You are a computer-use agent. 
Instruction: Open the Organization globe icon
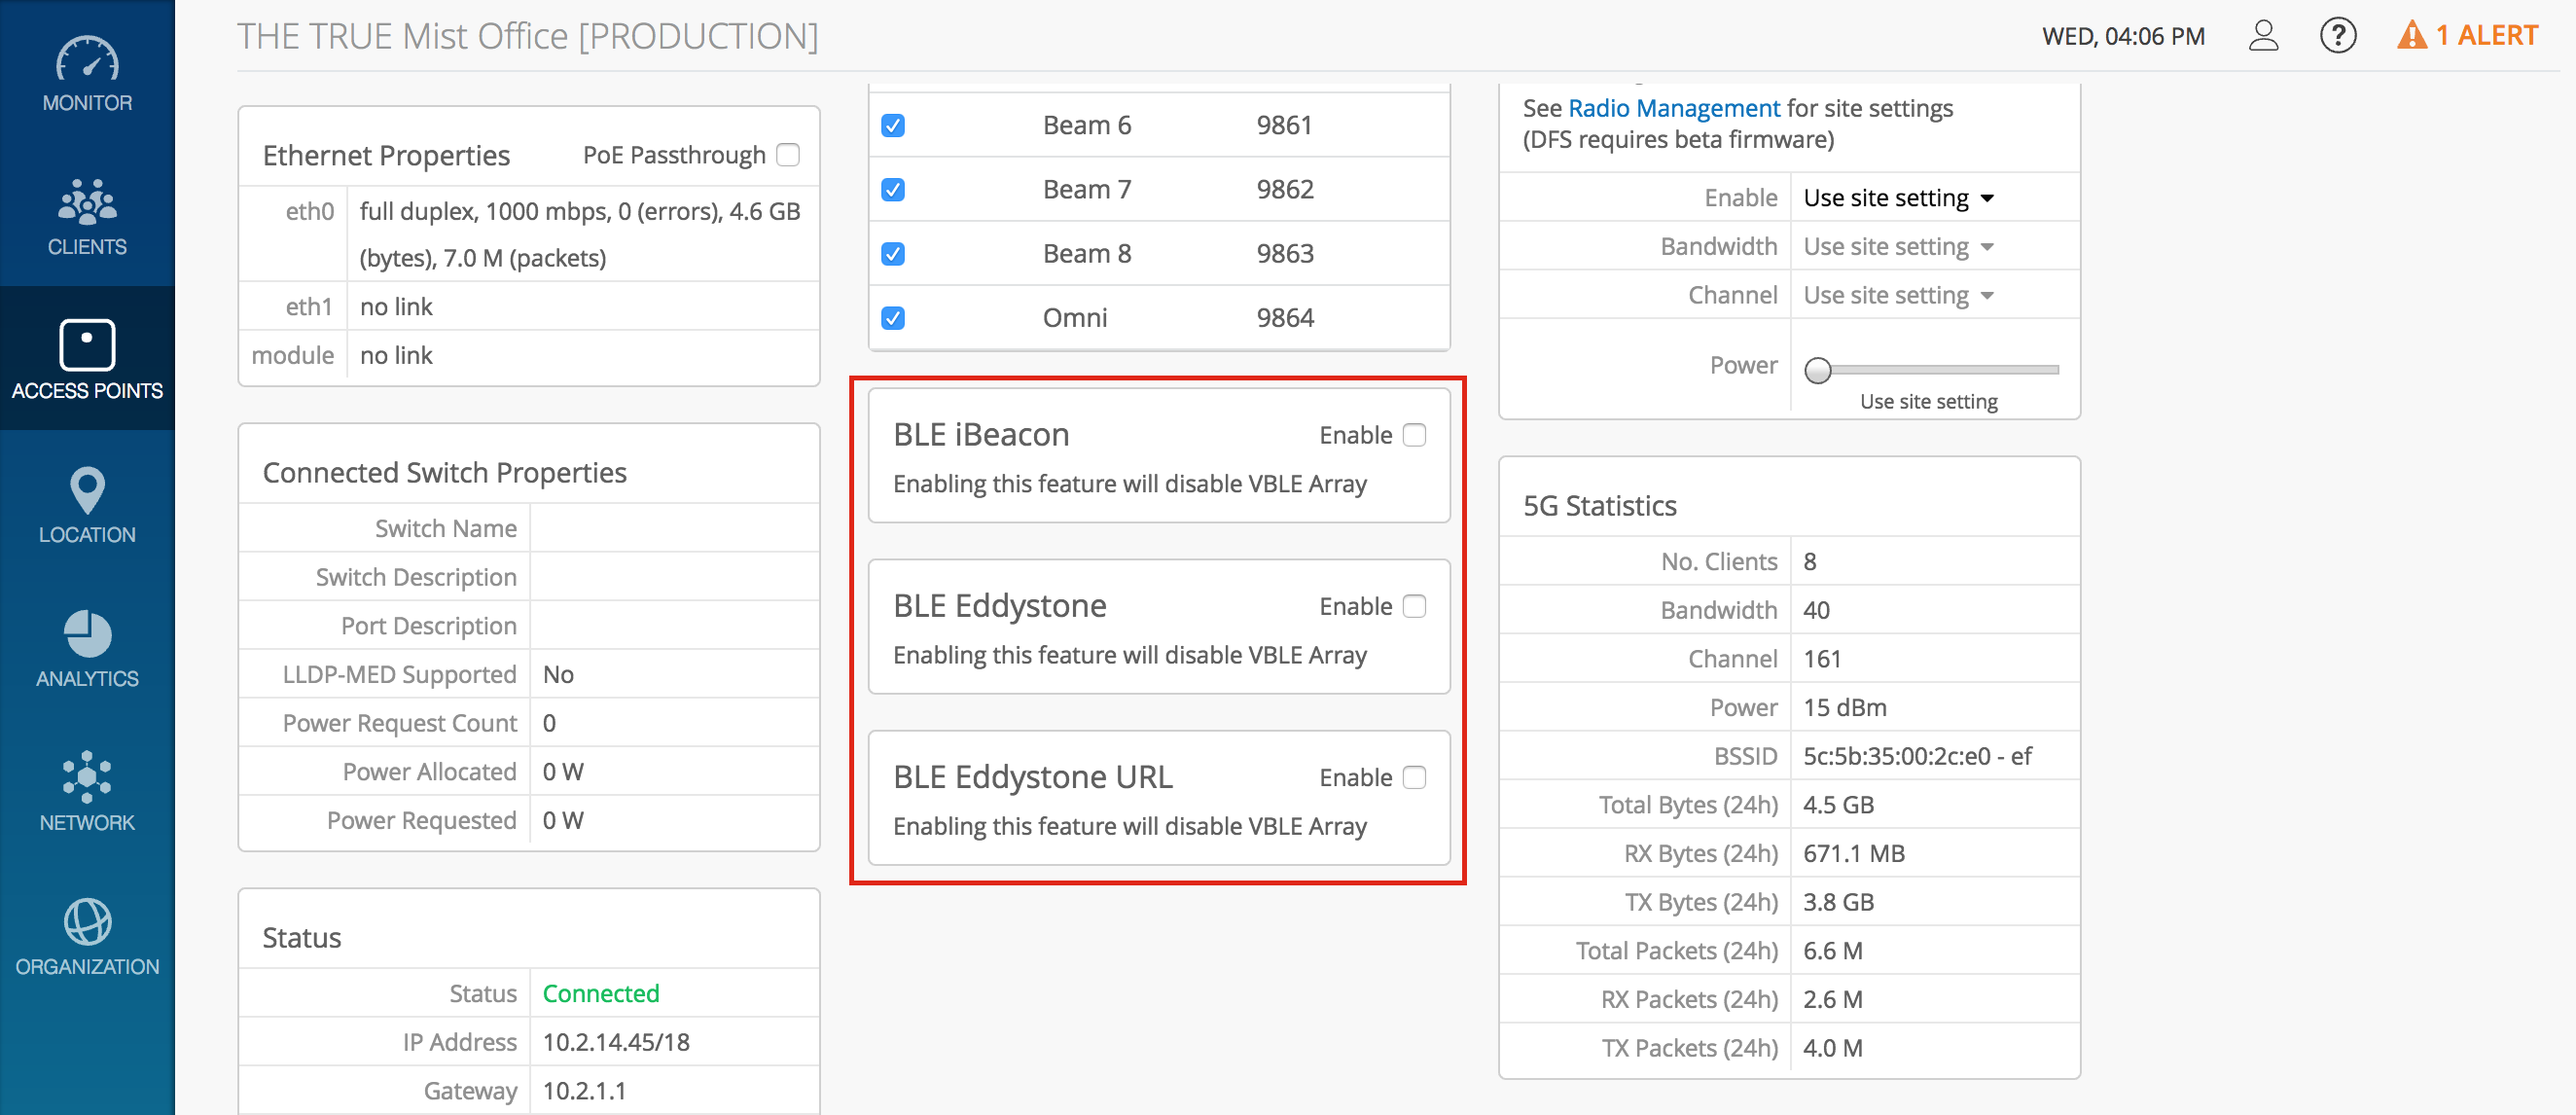[x=87, y=921]
